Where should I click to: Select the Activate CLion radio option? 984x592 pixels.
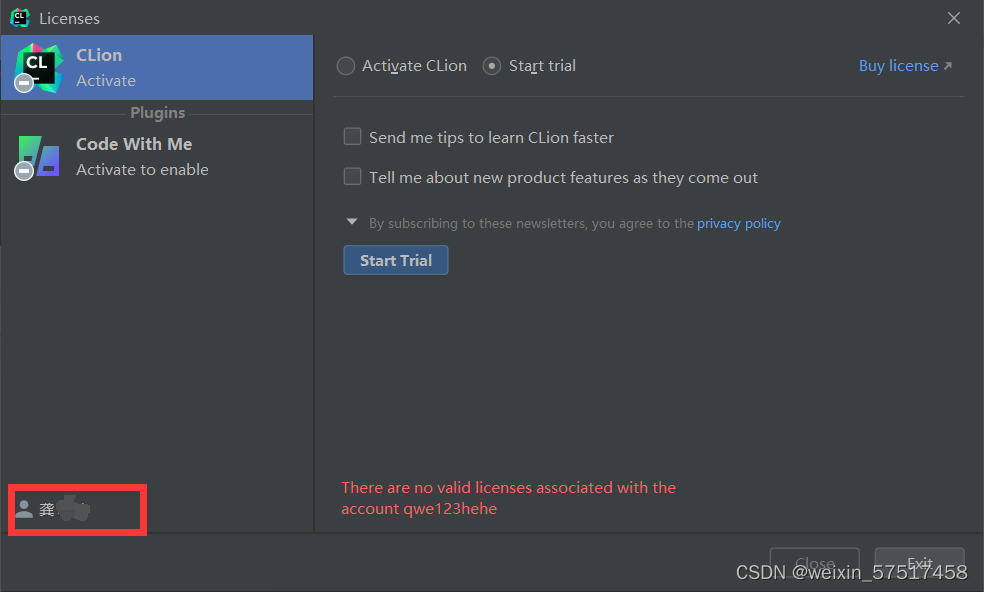tap(346, 66)
